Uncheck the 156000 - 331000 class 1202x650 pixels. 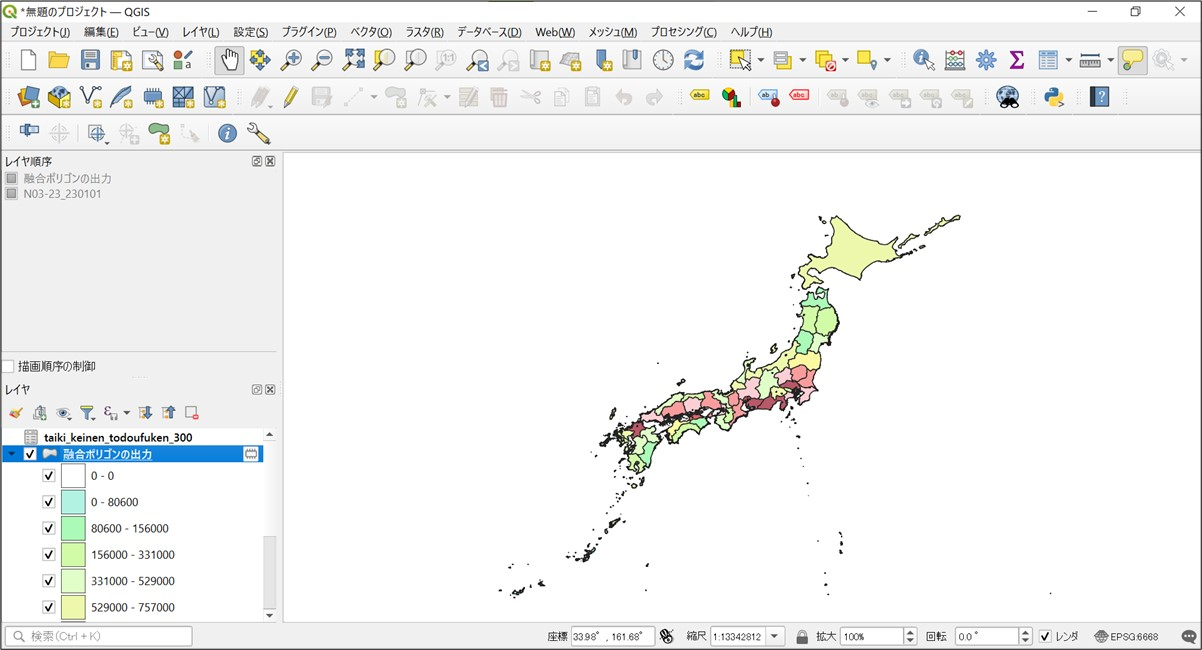[48, 554]
